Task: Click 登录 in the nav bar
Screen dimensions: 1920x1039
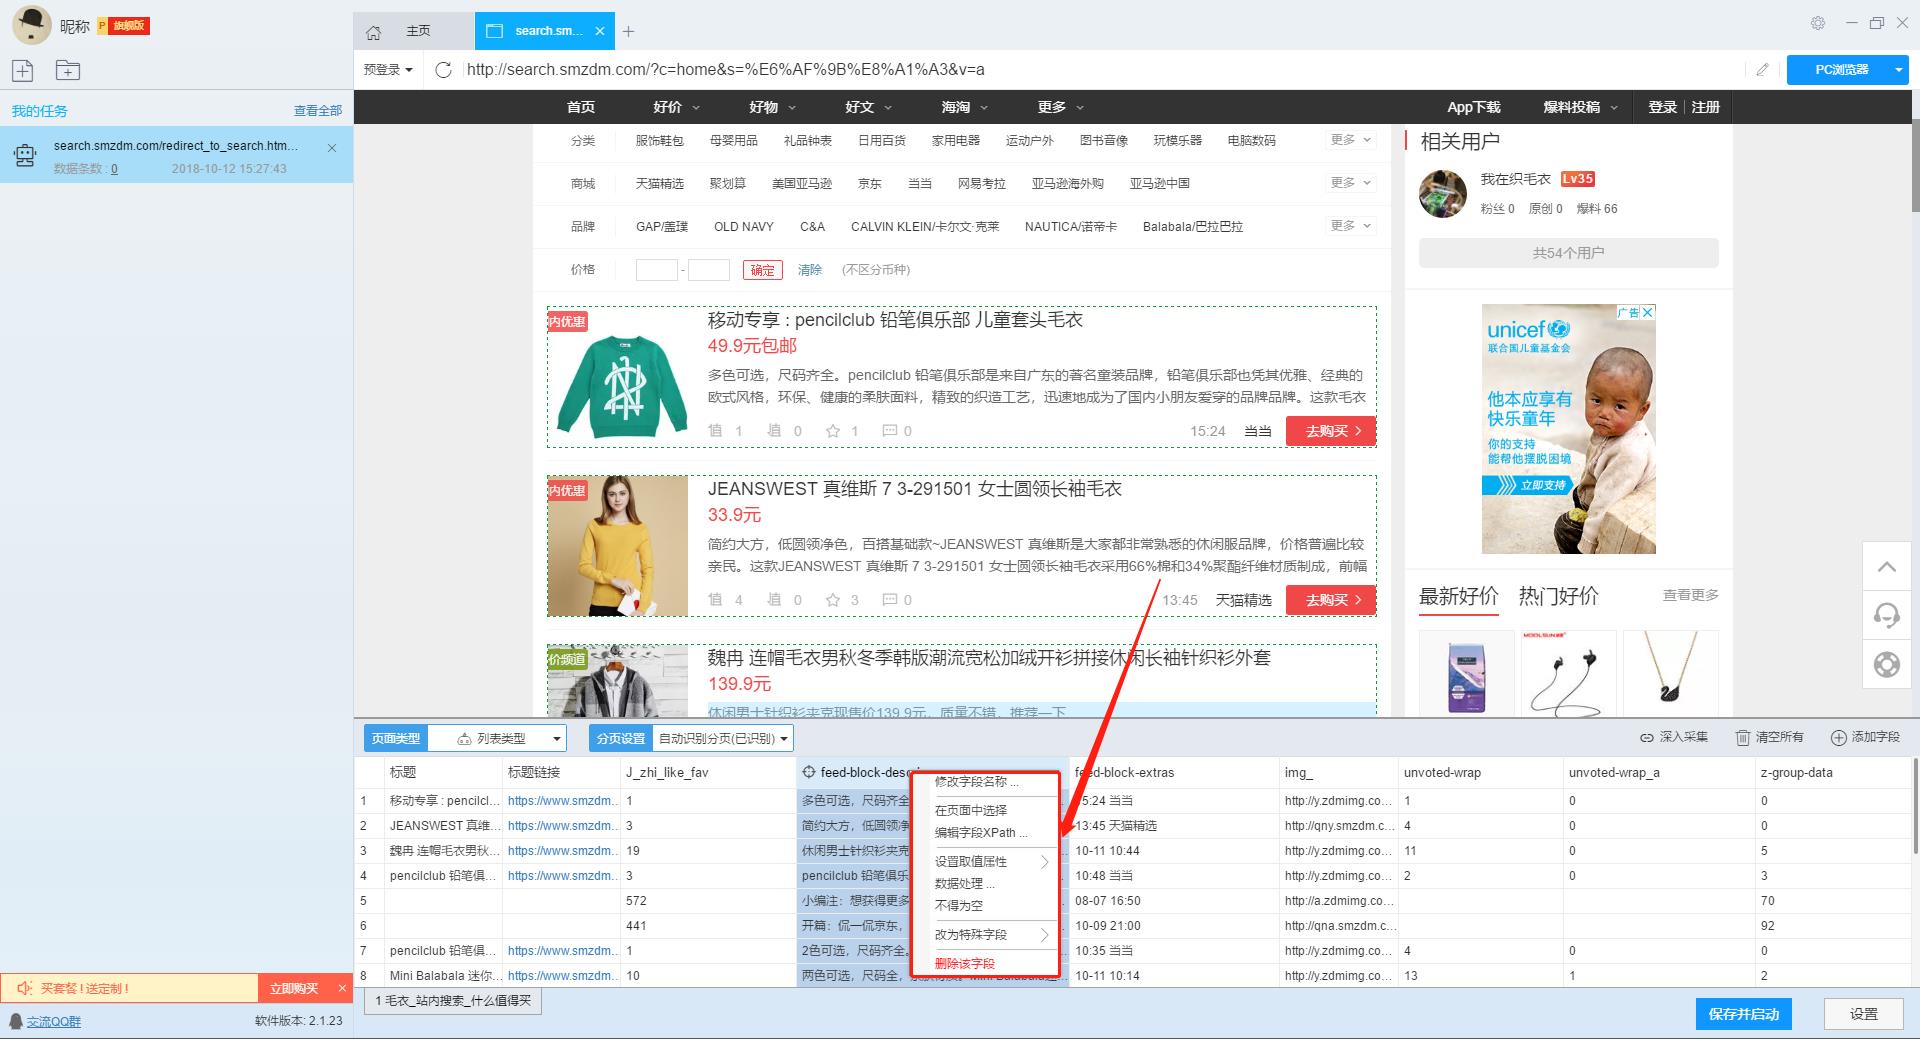Action: click(1662, 107)
